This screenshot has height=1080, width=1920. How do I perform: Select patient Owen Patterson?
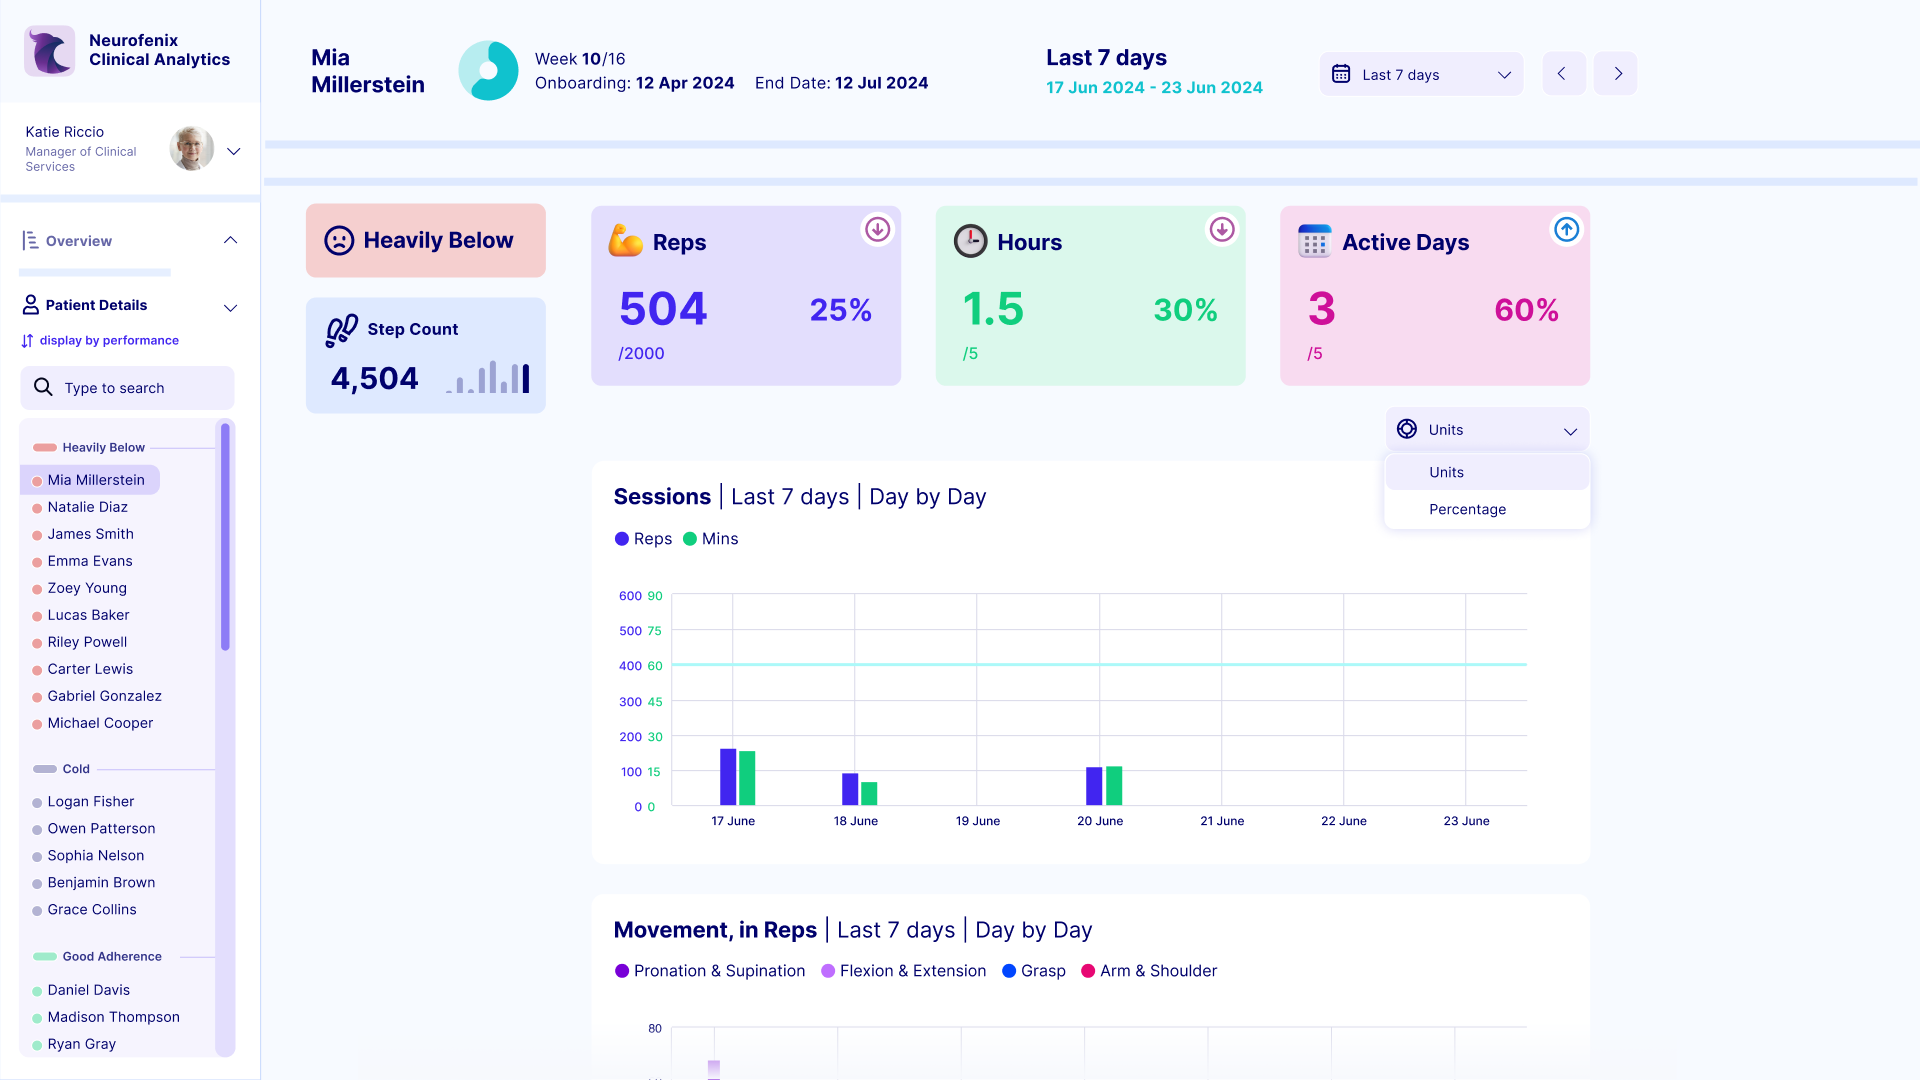[x=101, y=829]
